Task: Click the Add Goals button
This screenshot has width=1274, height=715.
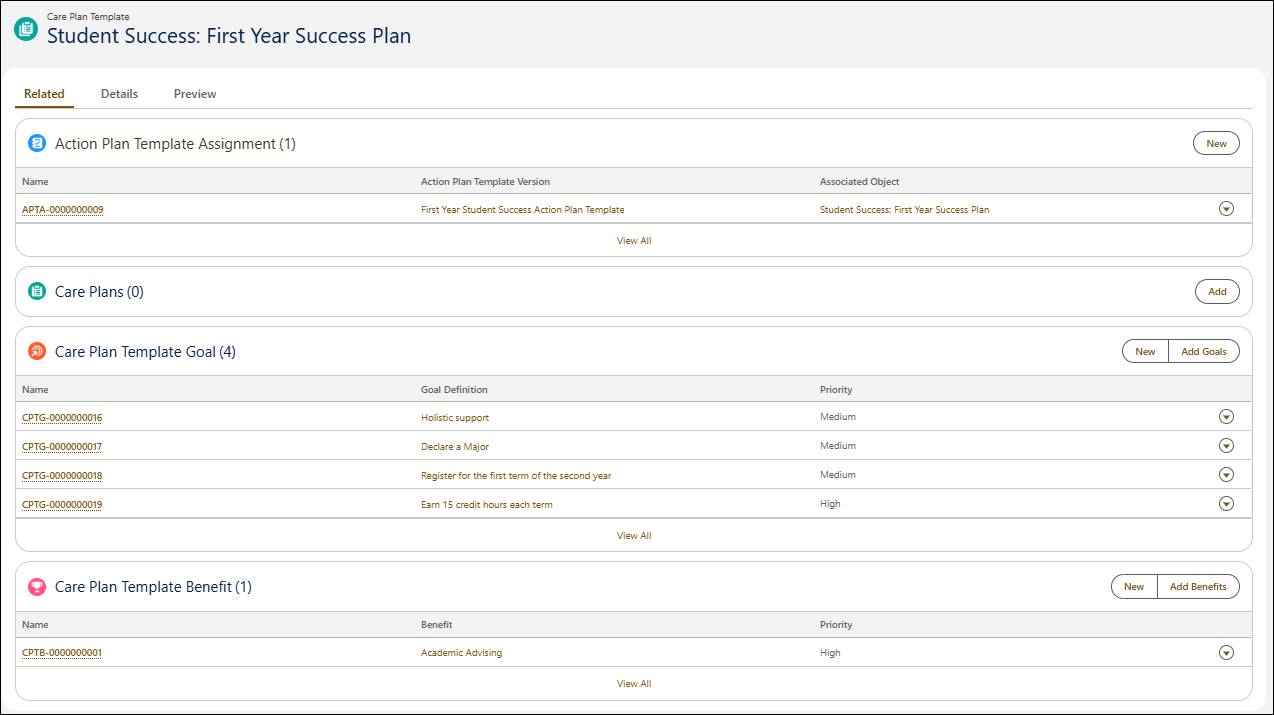Action: click(x=1203, y=351)
